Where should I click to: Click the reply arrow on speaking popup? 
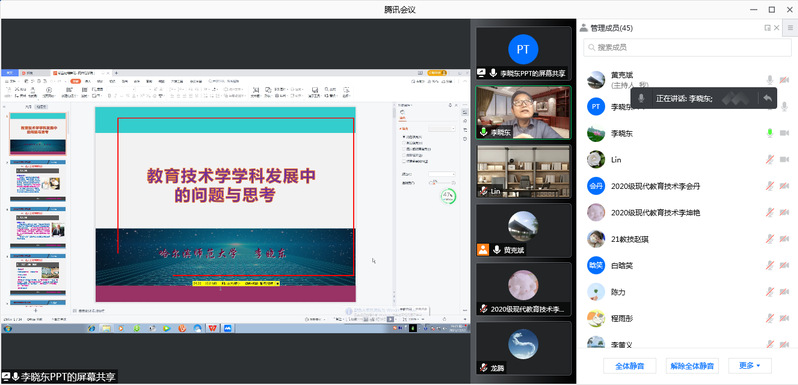pos(767,98)
